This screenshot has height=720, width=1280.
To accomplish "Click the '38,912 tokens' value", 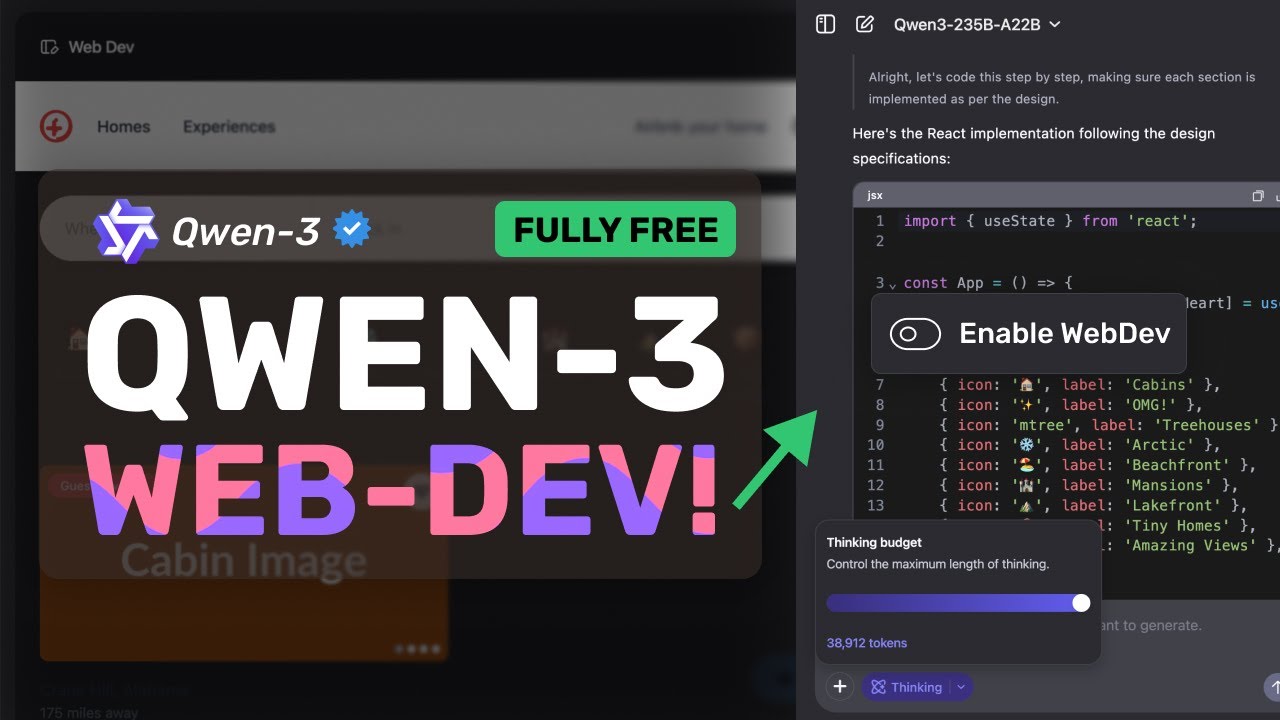I will (x=867, y=643).
